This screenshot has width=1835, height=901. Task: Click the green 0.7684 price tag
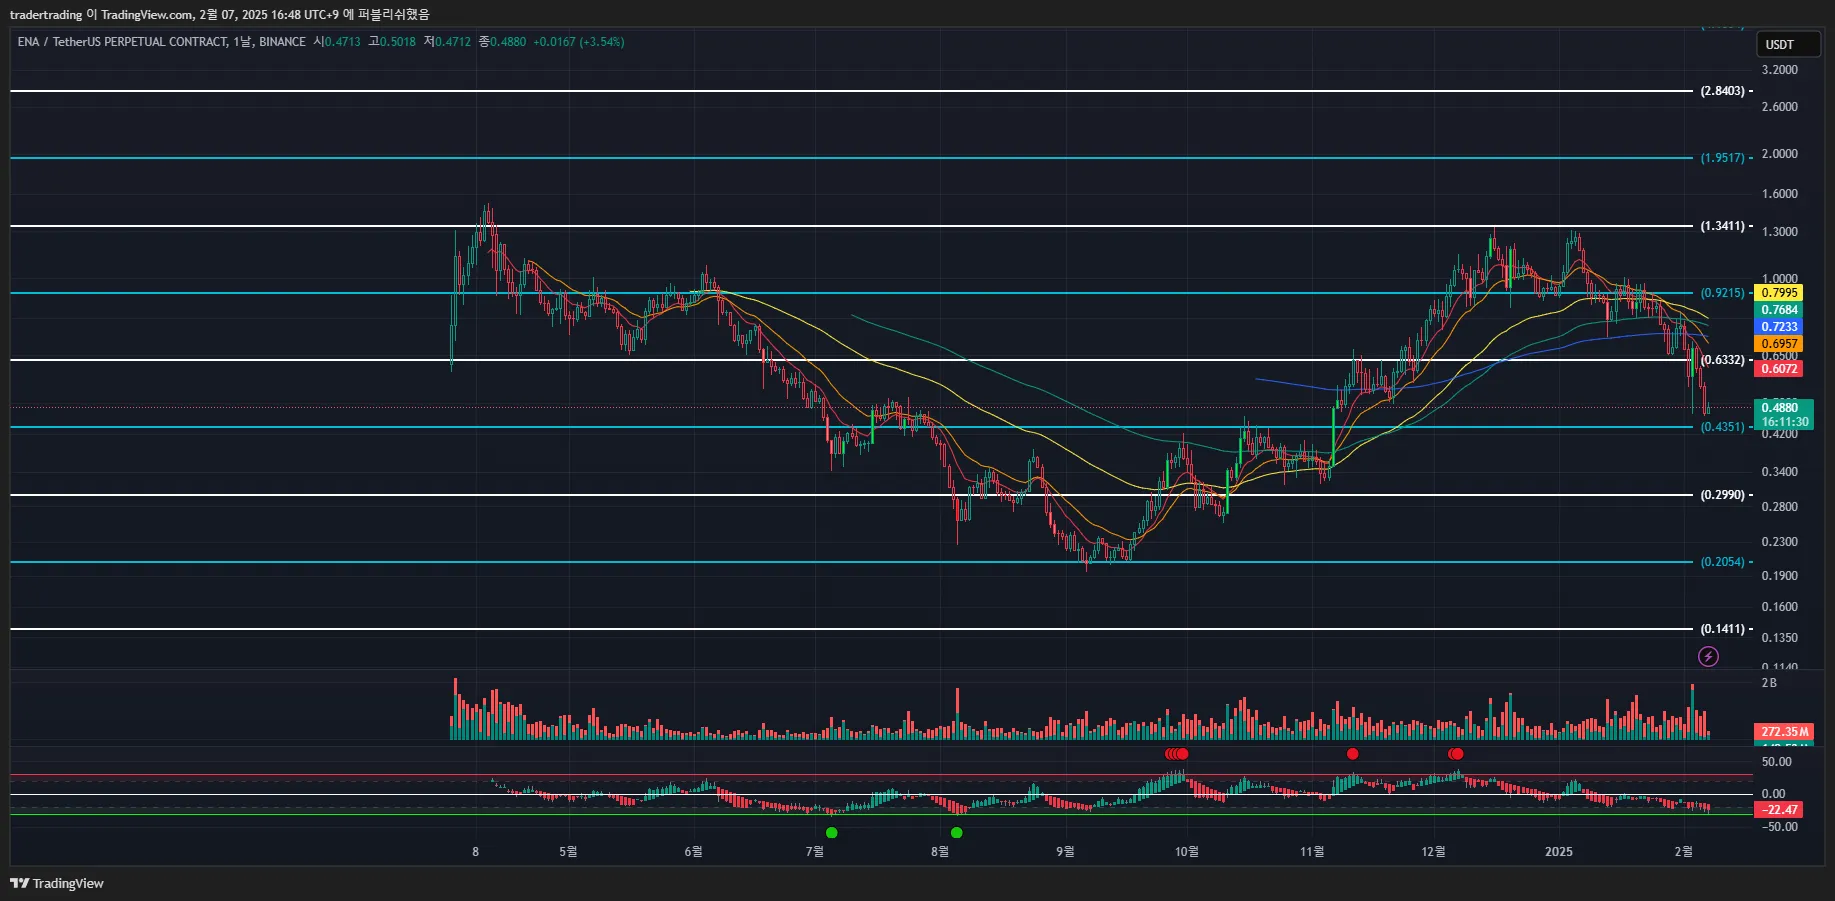pos(1779,310)
